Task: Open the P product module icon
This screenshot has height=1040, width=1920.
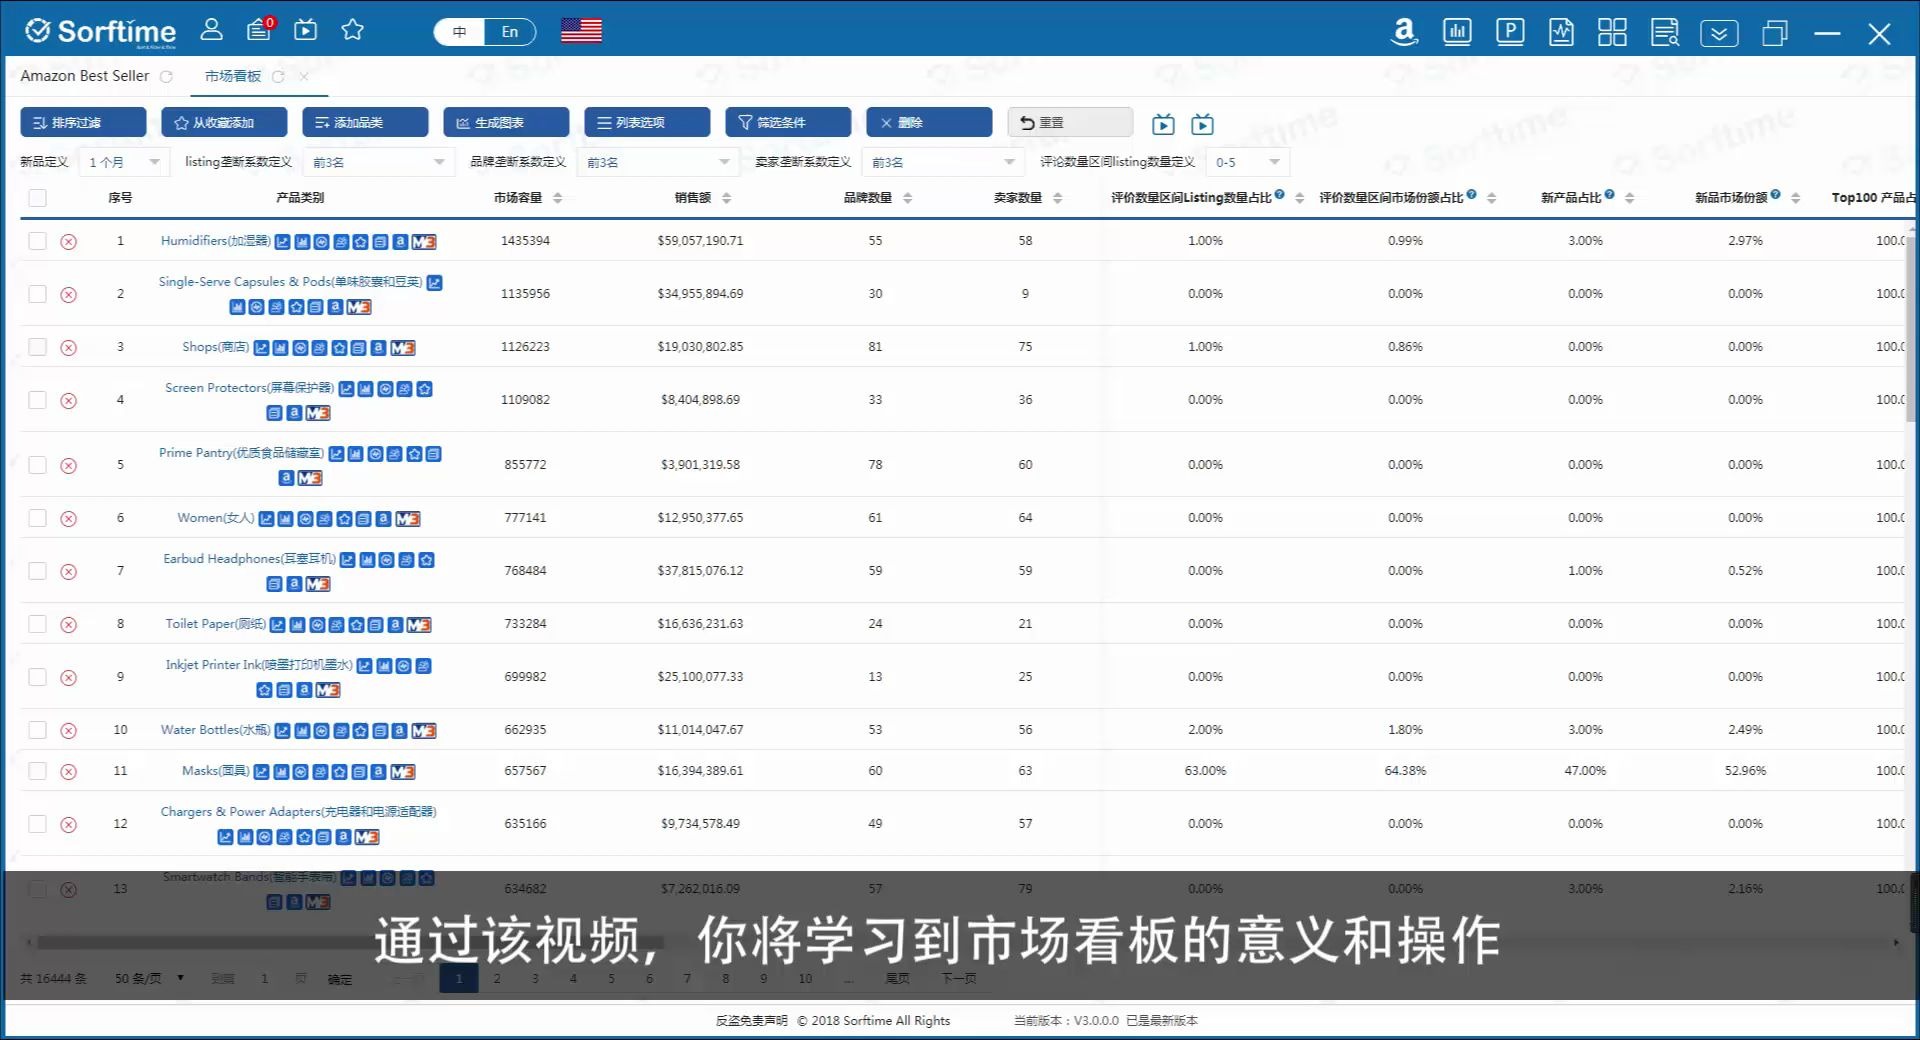Action: (1510, 32)
